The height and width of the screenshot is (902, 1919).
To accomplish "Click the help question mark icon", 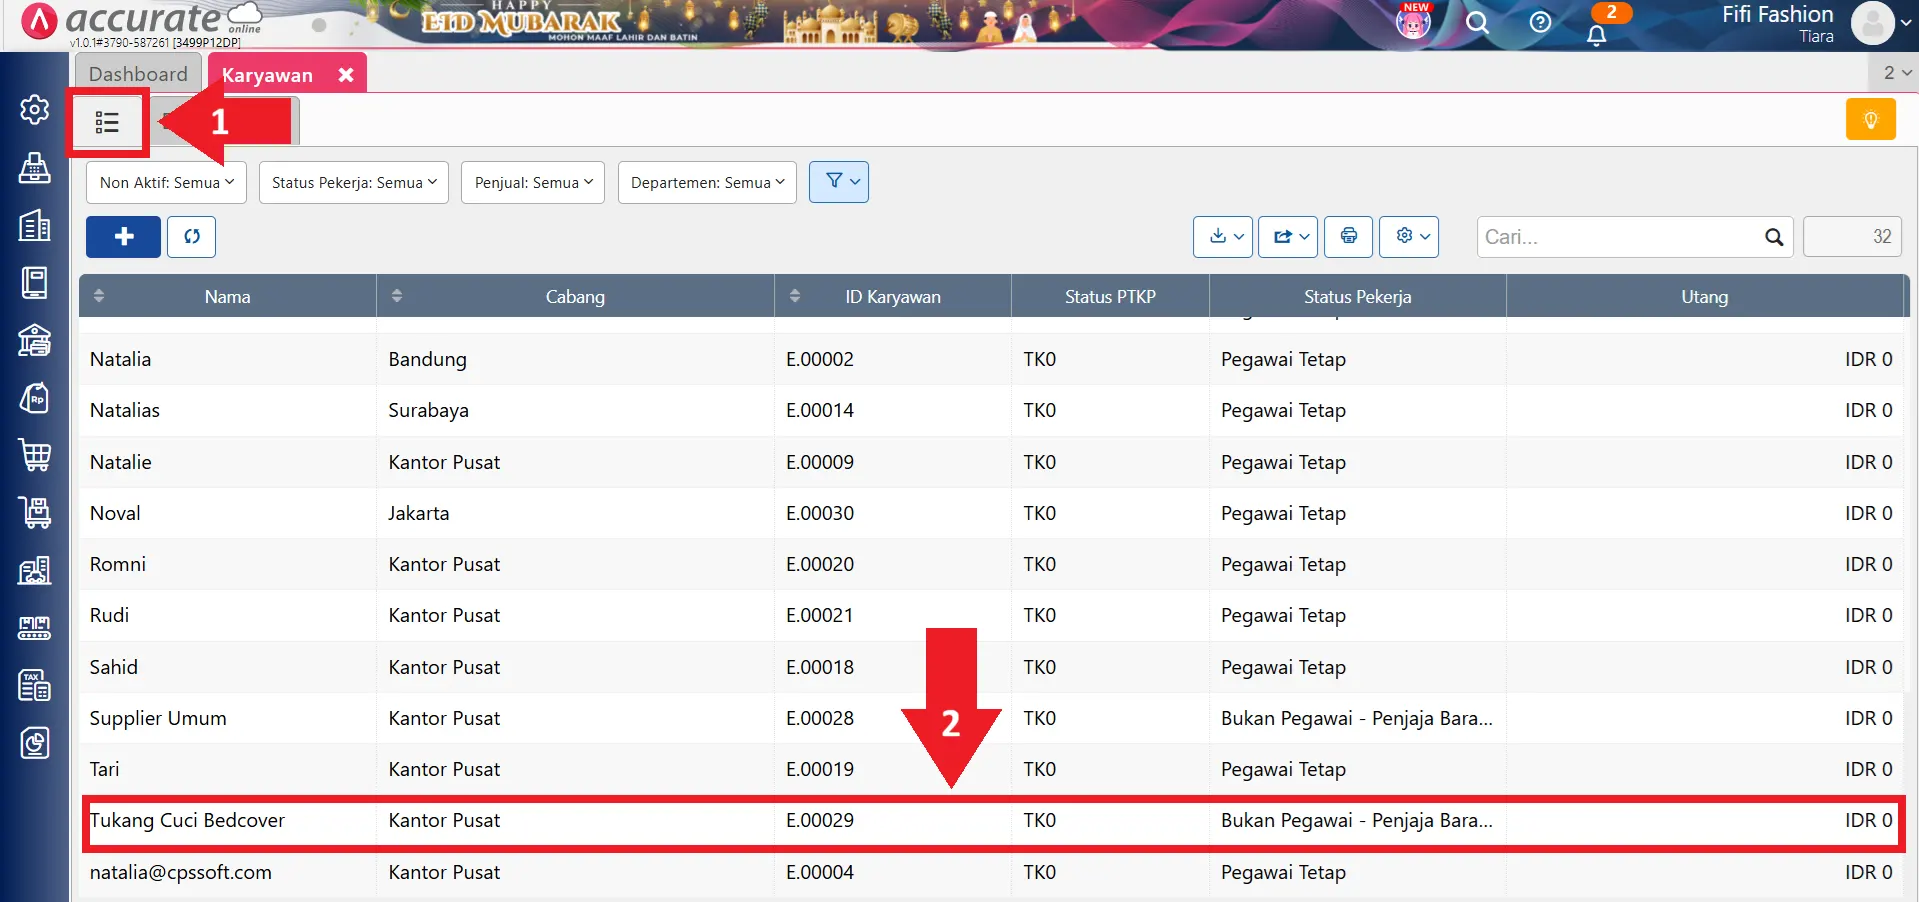I will coord(1540,22).
